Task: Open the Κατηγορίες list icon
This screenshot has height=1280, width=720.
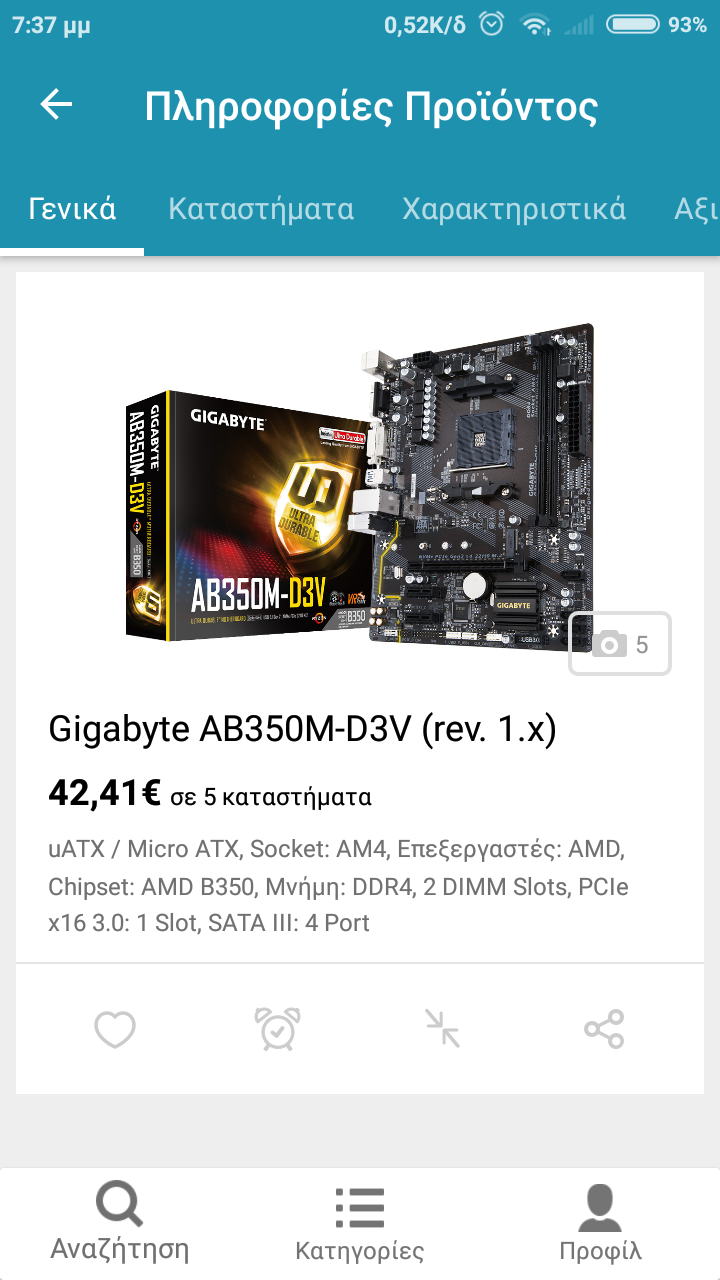Action: 360,1208
